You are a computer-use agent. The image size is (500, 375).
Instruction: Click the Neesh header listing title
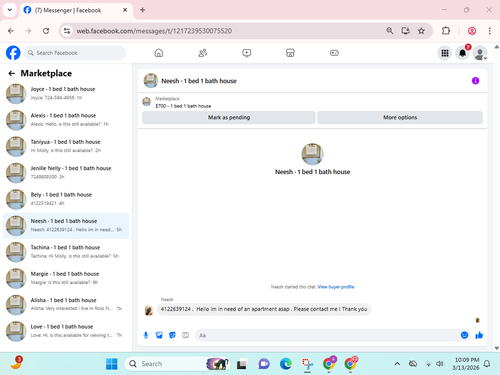[199, 81]
